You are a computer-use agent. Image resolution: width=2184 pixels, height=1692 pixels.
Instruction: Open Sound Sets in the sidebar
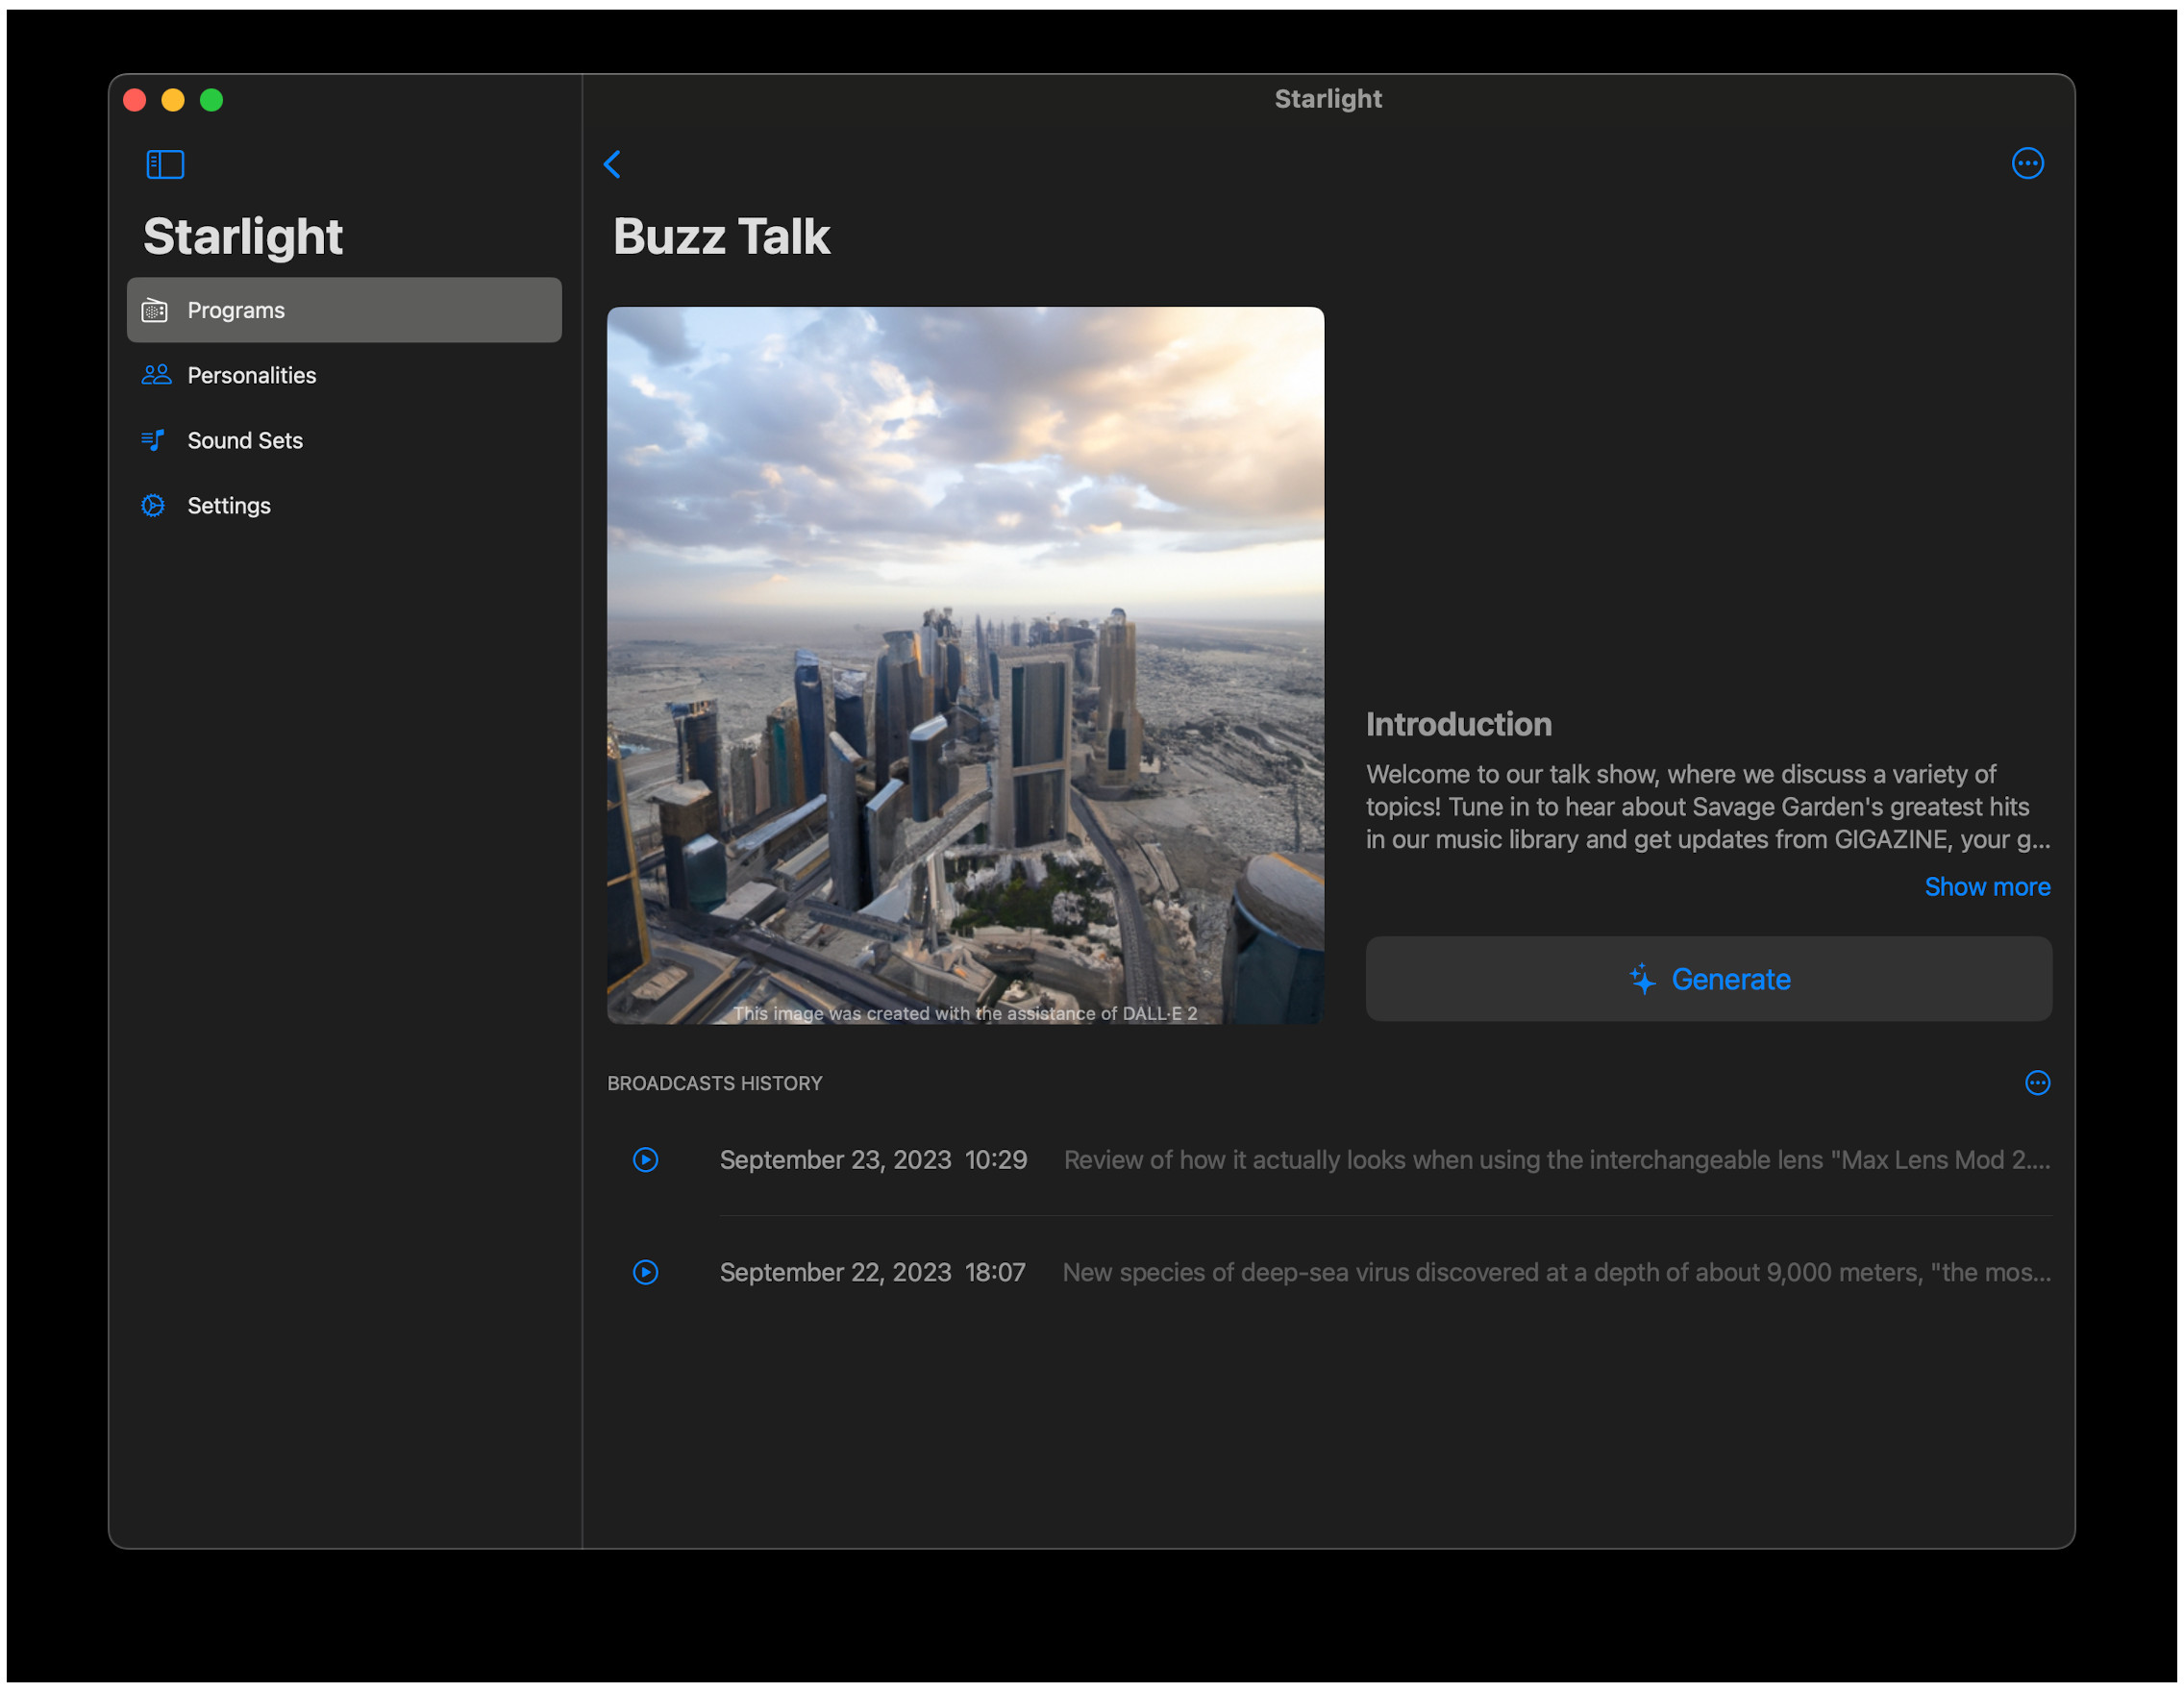pos(245,440)
